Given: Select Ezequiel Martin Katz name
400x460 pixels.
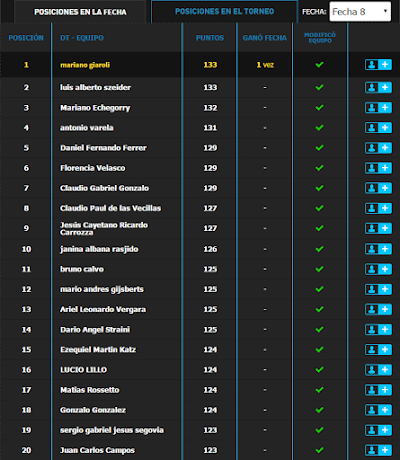Looking at the screenshot, I should (98, 349).
